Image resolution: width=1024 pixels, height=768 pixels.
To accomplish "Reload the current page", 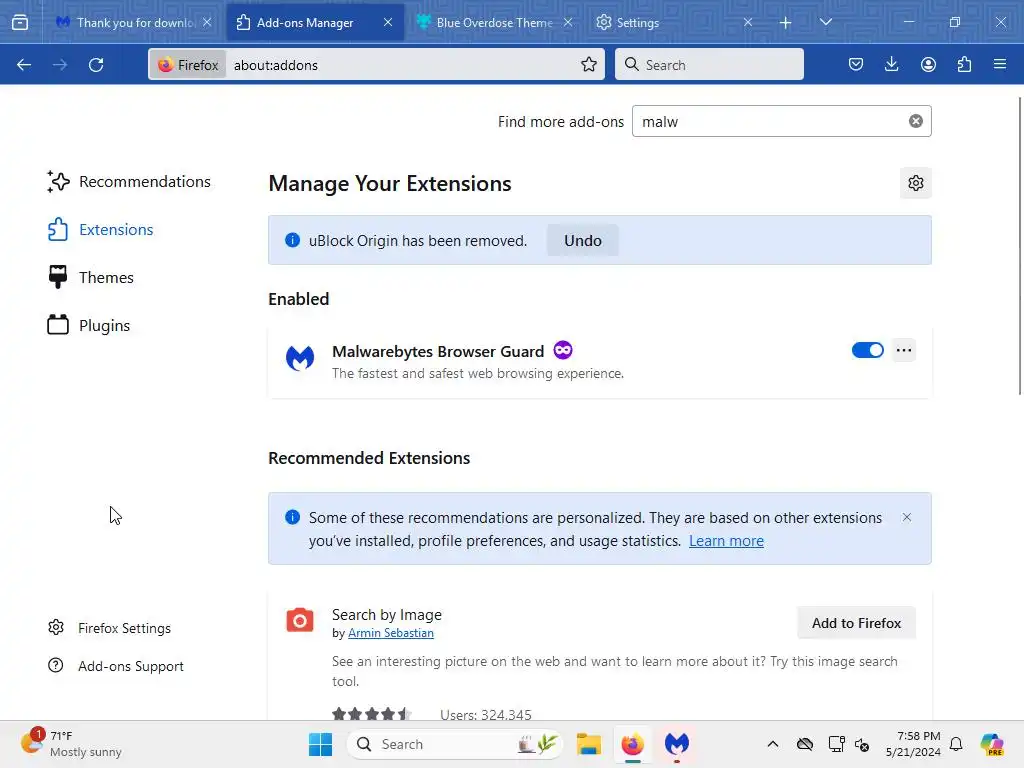I will 96,65.
